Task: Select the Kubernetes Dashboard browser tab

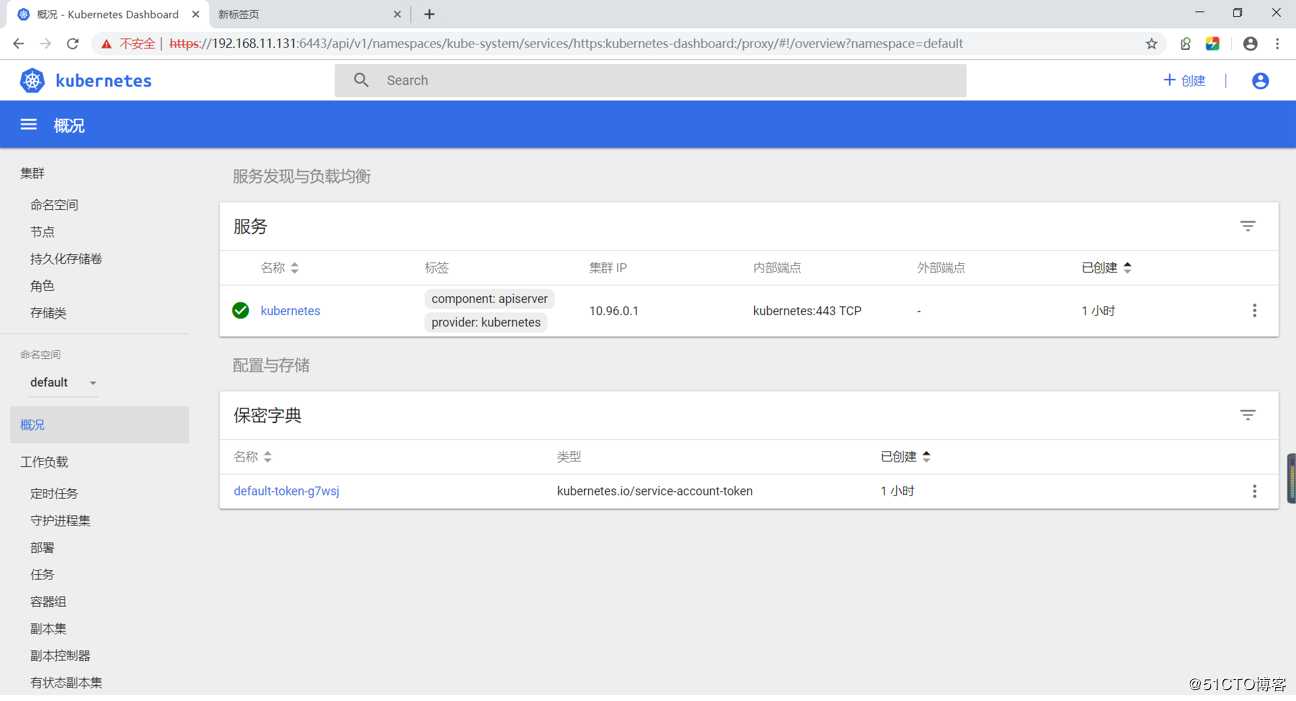Action: pyautogui.click(x=108, y=14)
